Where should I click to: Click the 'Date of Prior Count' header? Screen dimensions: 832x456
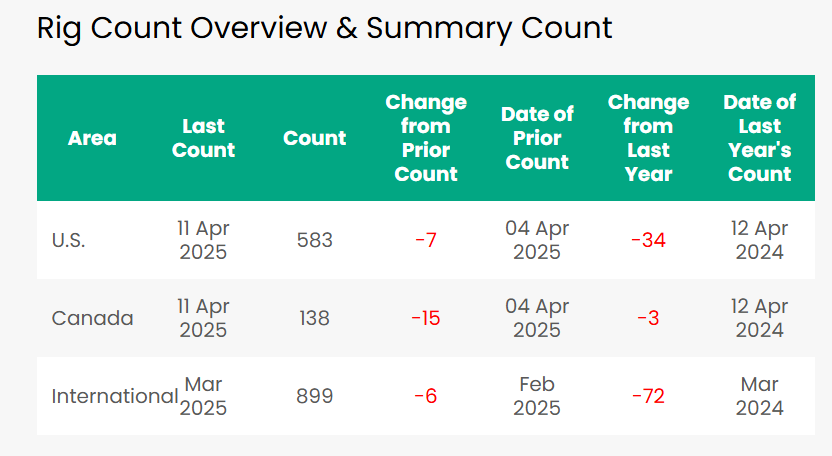[537, 138]
